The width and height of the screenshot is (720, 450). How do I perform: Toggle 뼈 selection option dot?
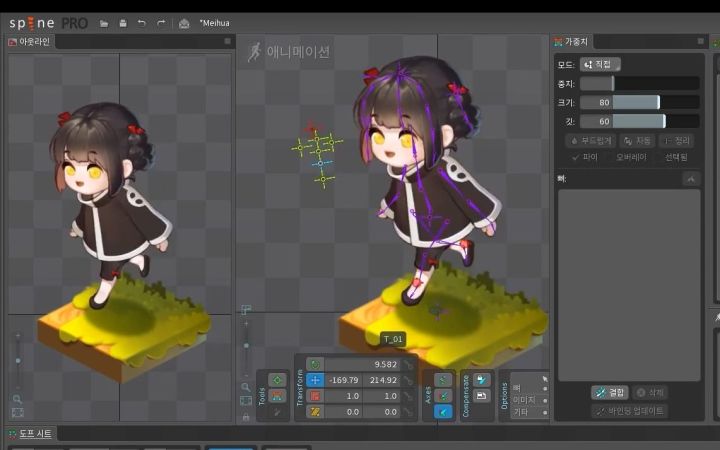coord(545,388)
